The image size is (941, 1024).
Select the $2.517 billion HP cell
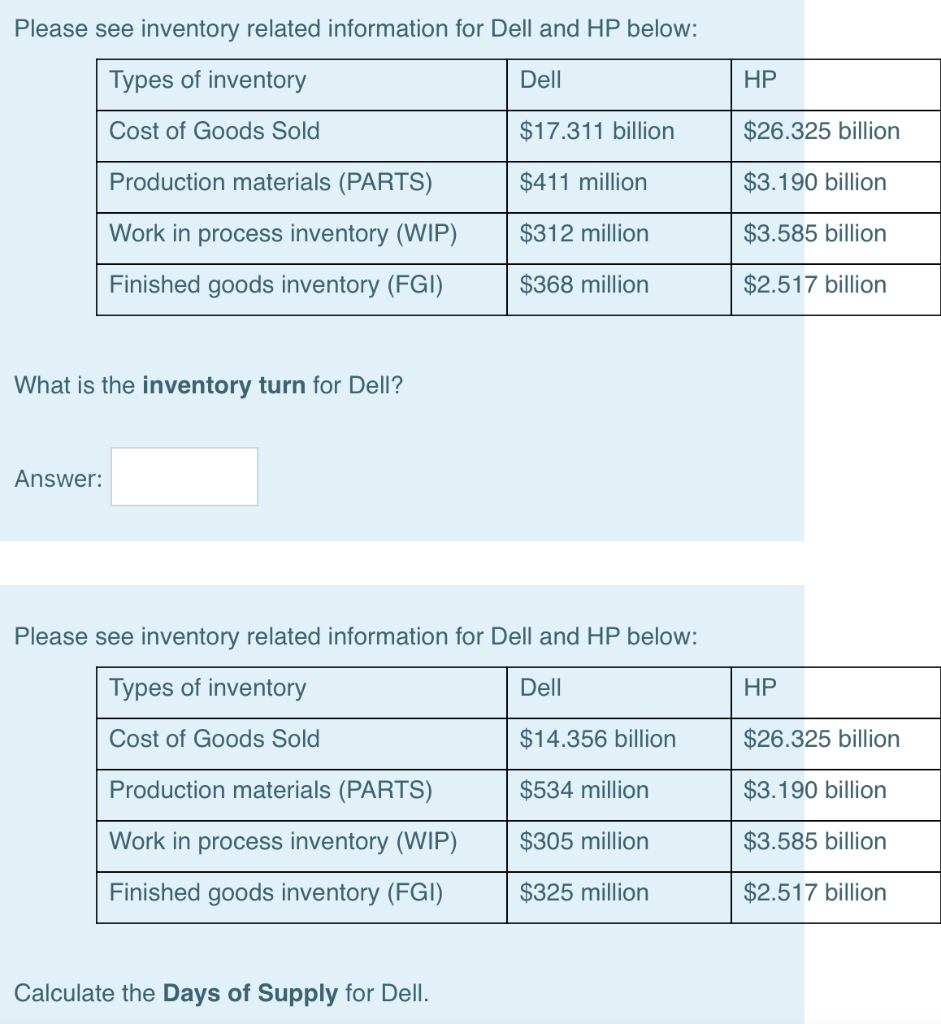814,285
